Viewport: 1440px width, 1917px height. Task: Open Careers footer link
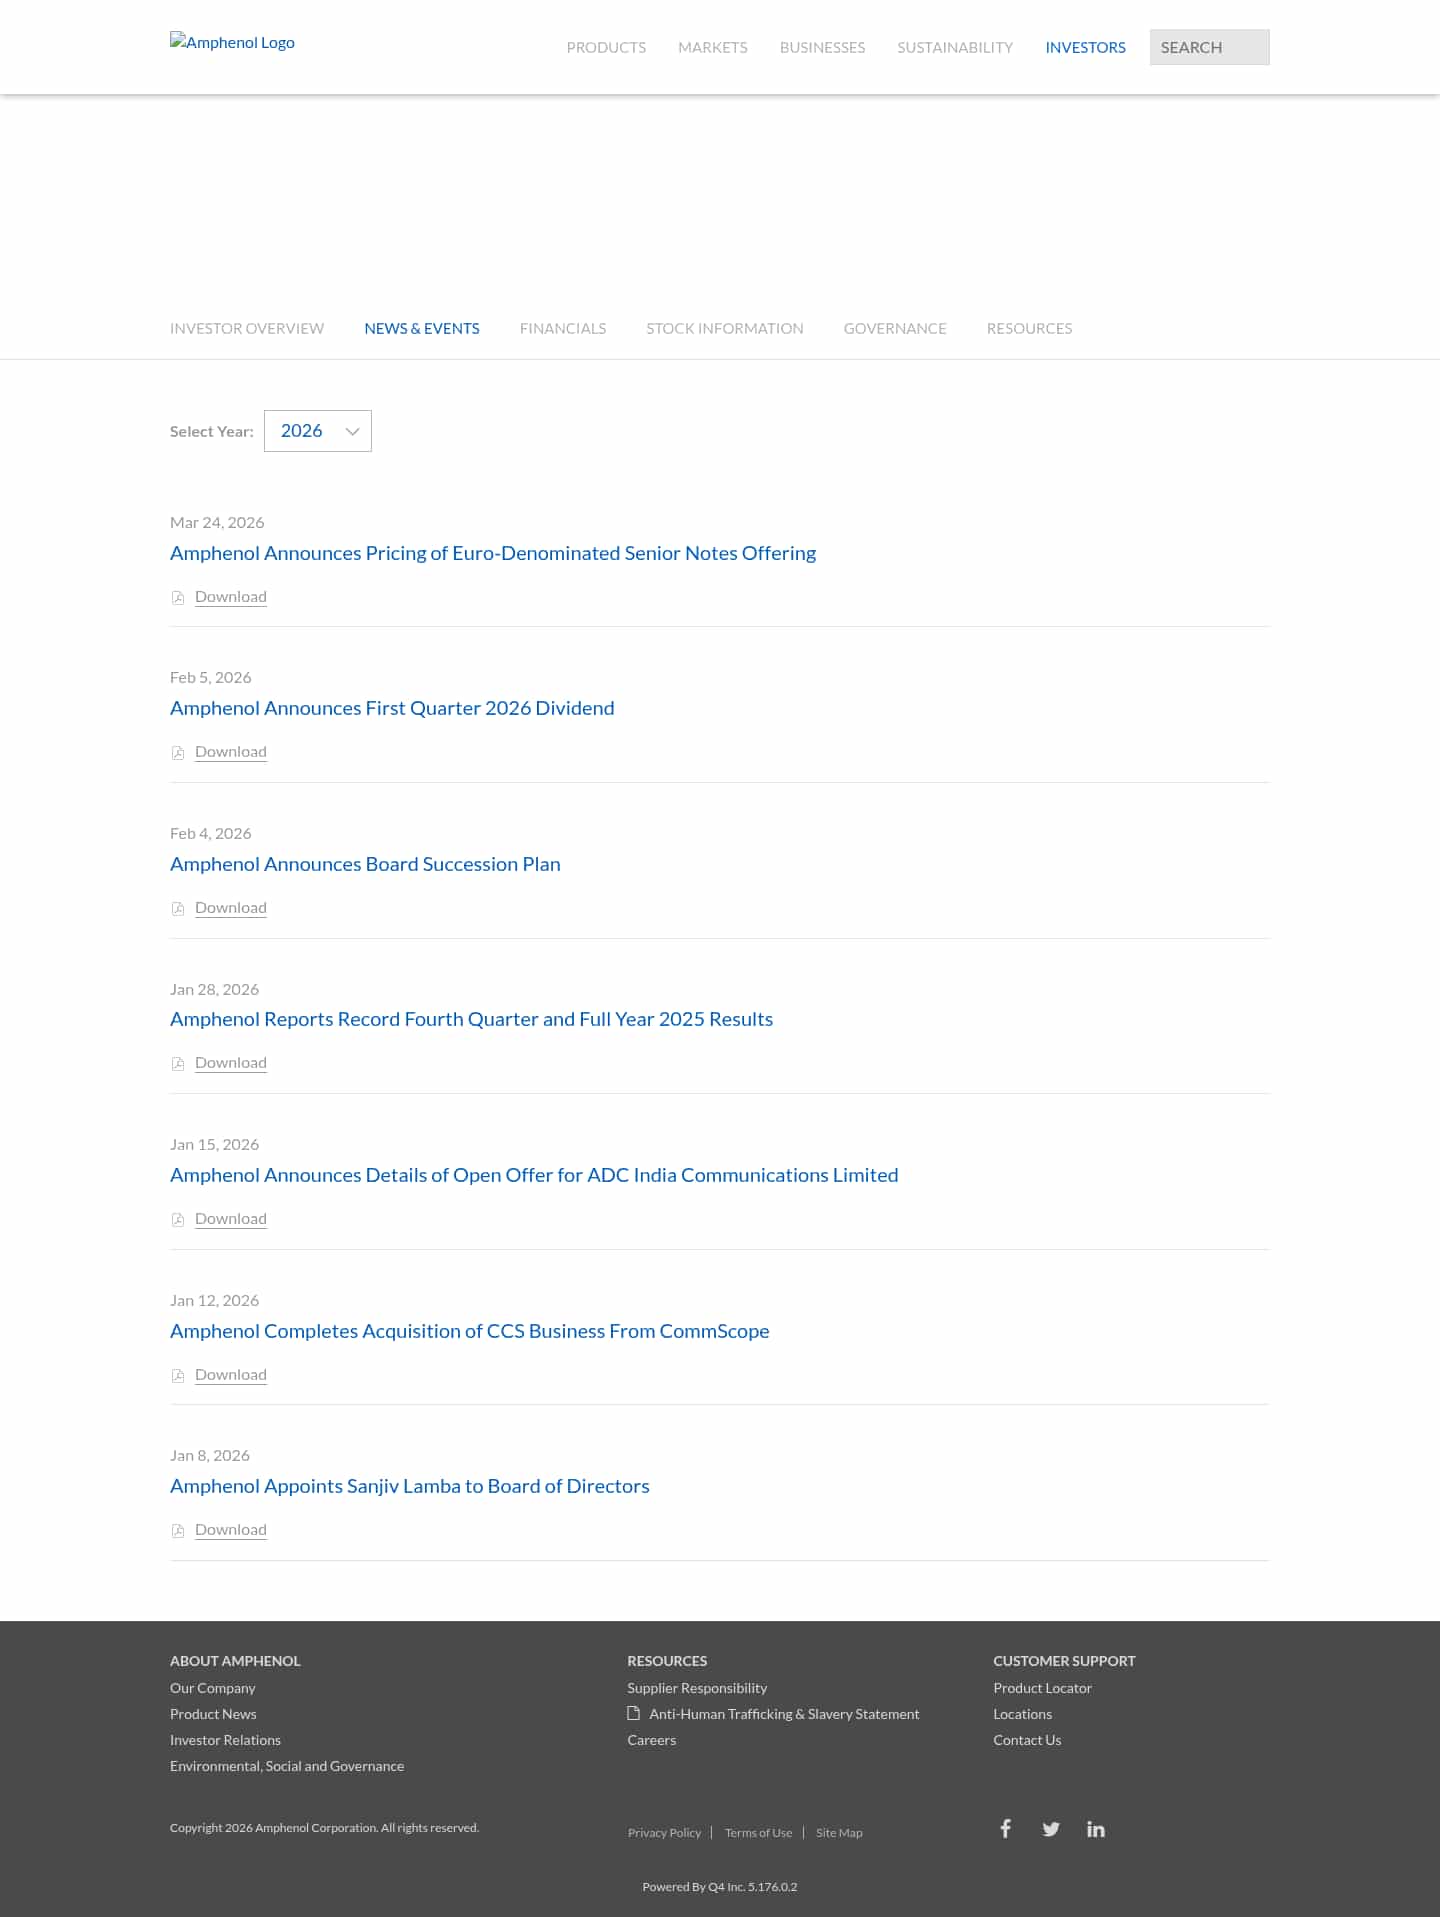pos(652,1740)
